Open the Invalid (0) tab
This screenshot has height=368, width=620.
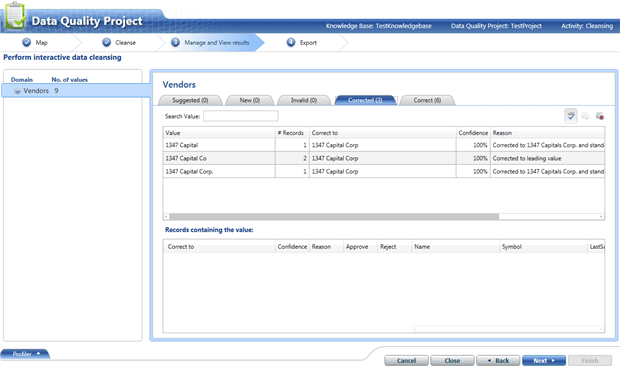[304, 100]
